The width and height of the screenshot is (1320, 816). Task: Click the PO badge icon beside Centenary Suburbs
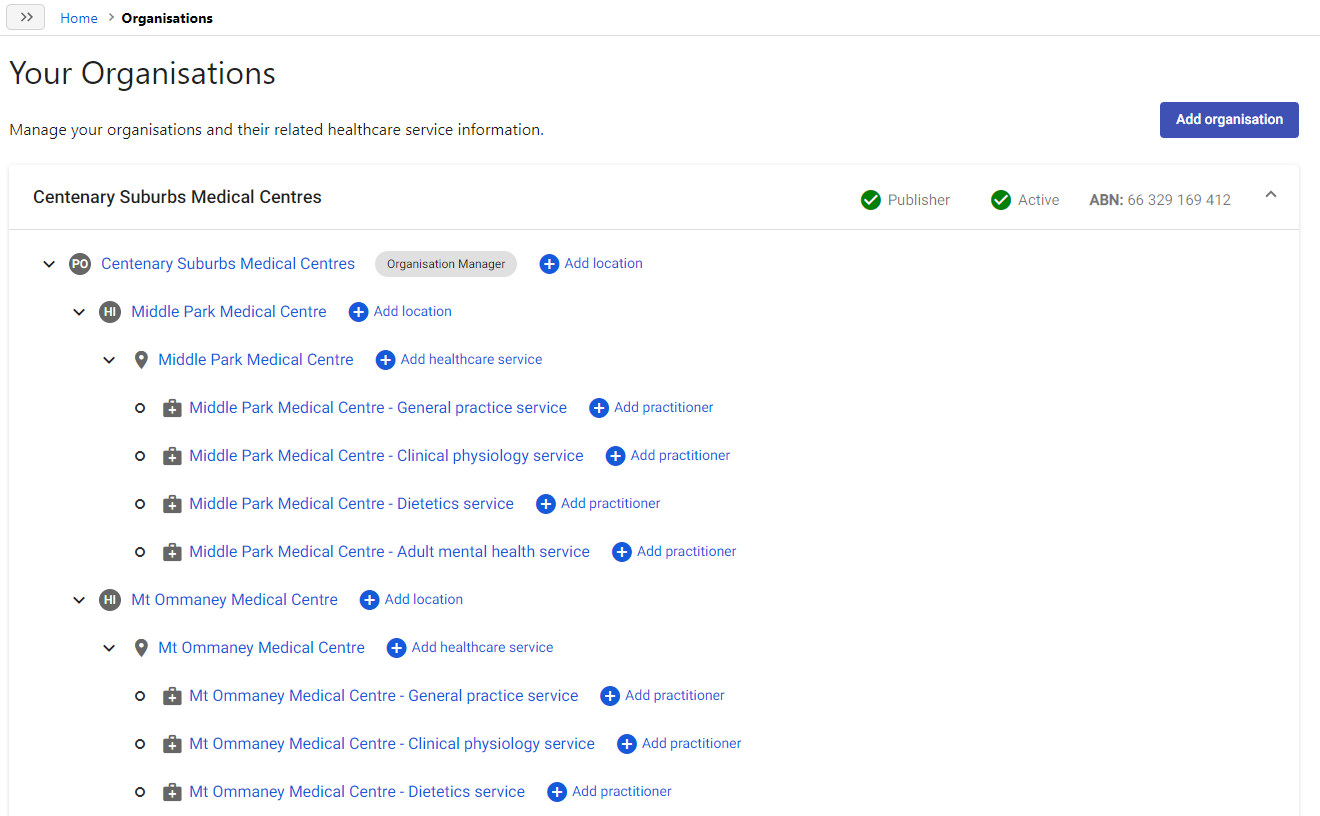coord(79,264)
